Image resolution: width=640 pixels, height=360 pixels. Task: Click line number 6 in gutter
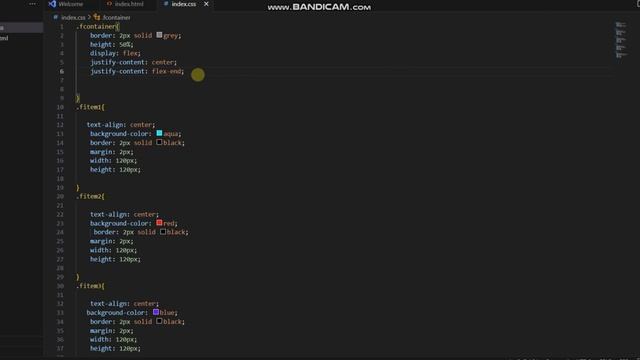point(62,71)
